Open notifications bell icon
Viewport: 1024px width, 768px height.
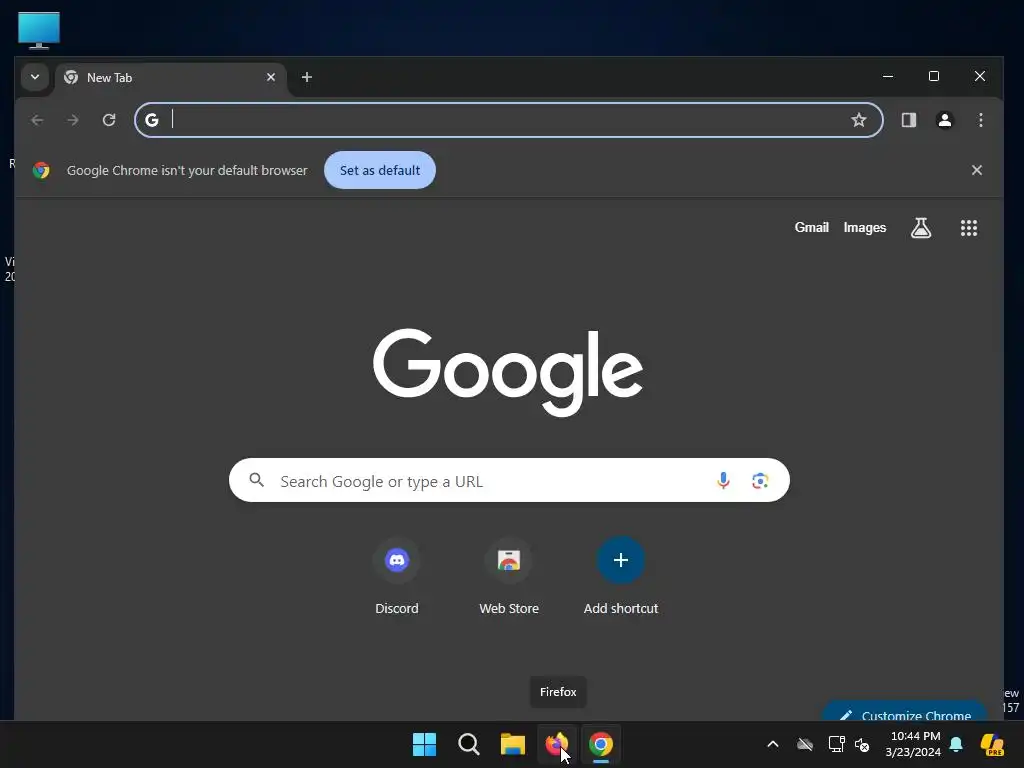click(x=956, y=744)
